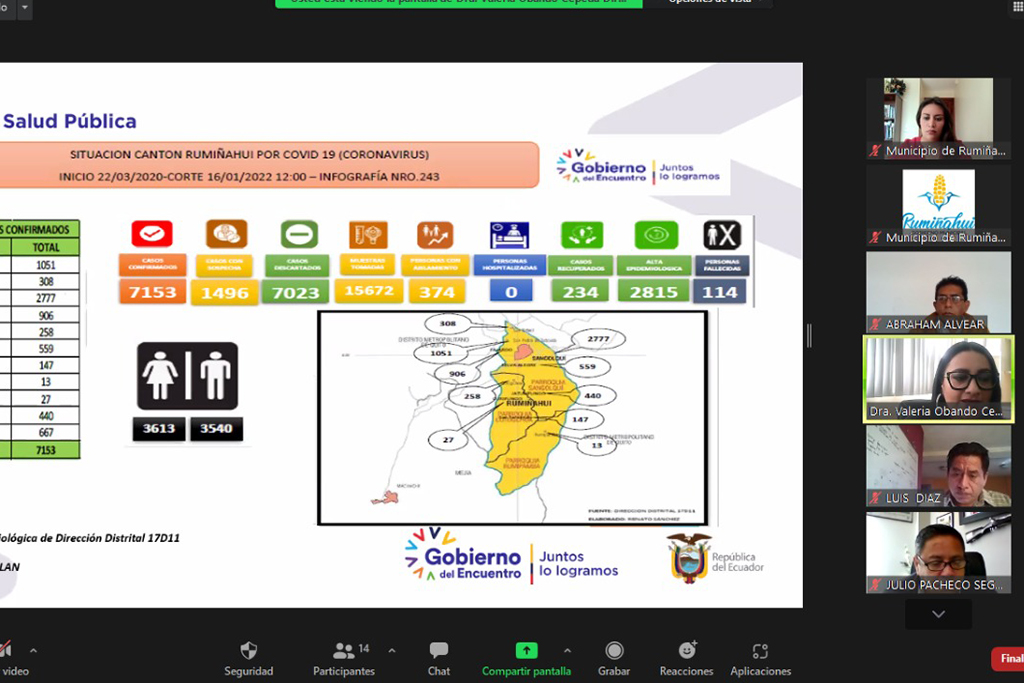Open the Chat panel
1024x683 pixels.
click(x=439, y=651)
